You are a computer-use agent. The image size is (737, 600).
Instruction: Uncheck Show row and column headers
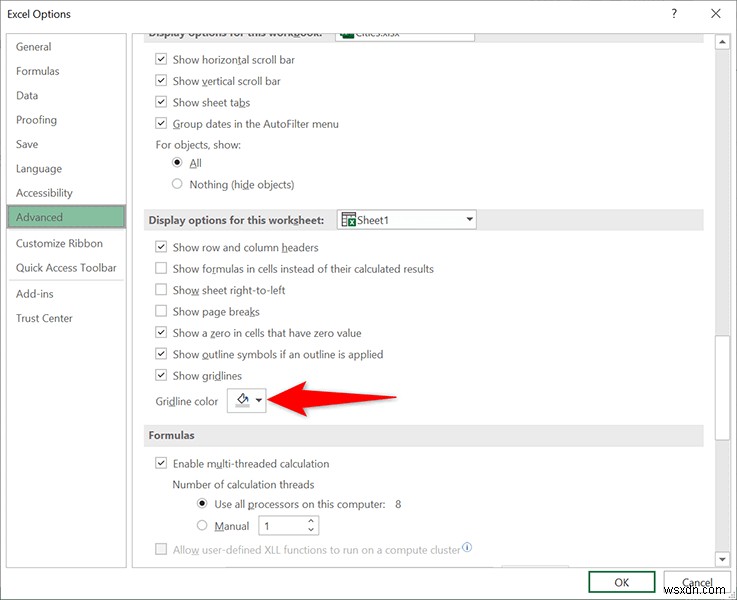[x=161, y=247]
